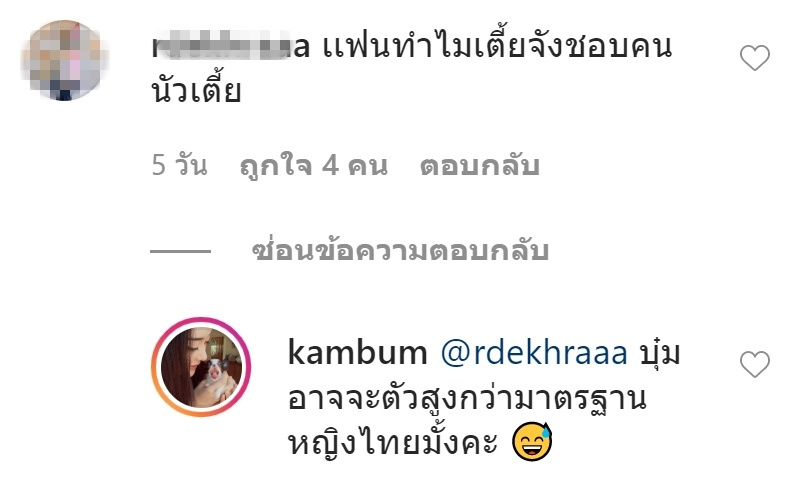Open the blurred profile picture of first commenter
Viewport: 793px width, 477px height.
[x=64, y=60]
